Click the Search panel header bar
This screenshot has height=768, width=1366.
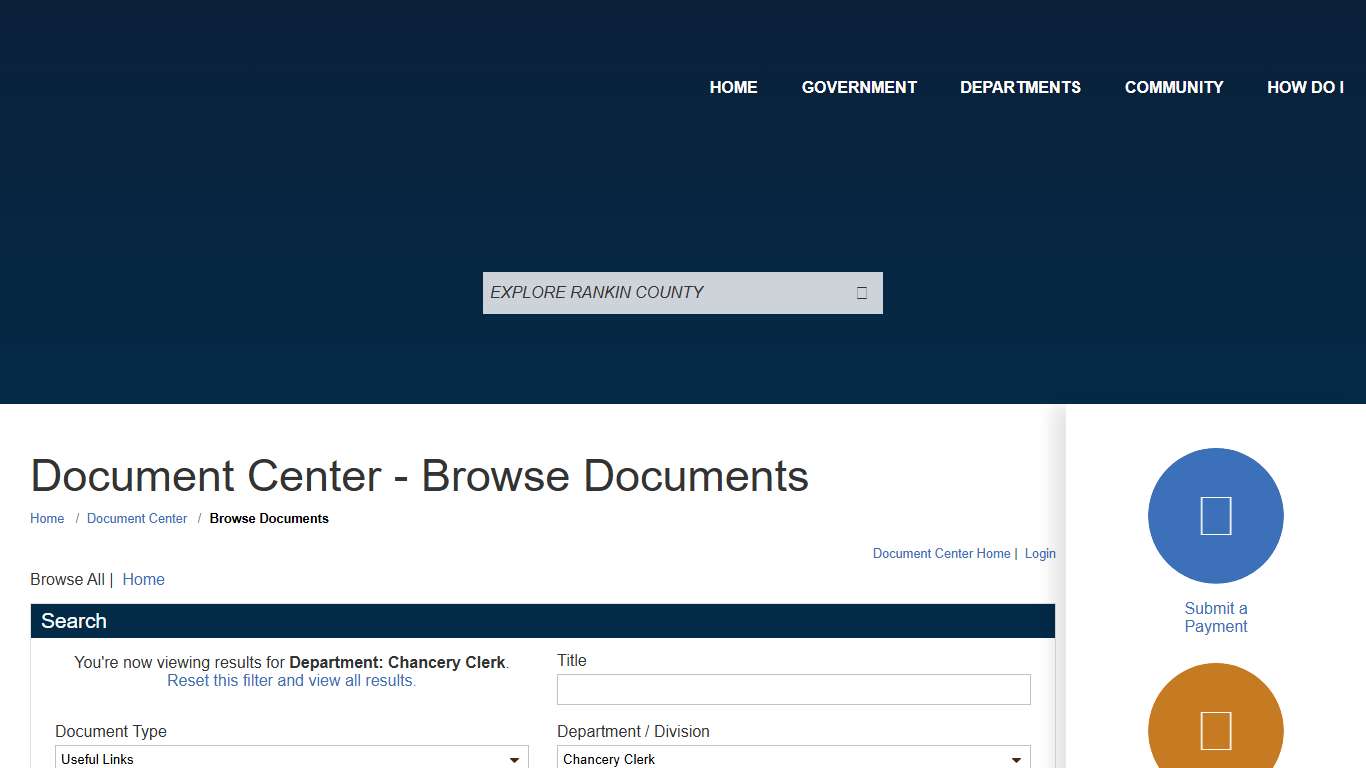[542, 621]
